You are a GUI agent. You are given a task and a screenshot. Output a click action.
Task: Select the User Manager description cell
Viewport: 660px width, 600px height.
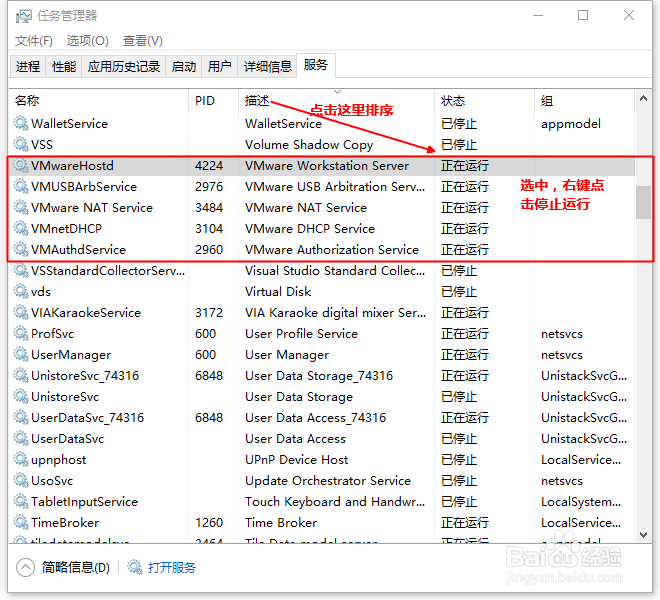coord(287,355)
